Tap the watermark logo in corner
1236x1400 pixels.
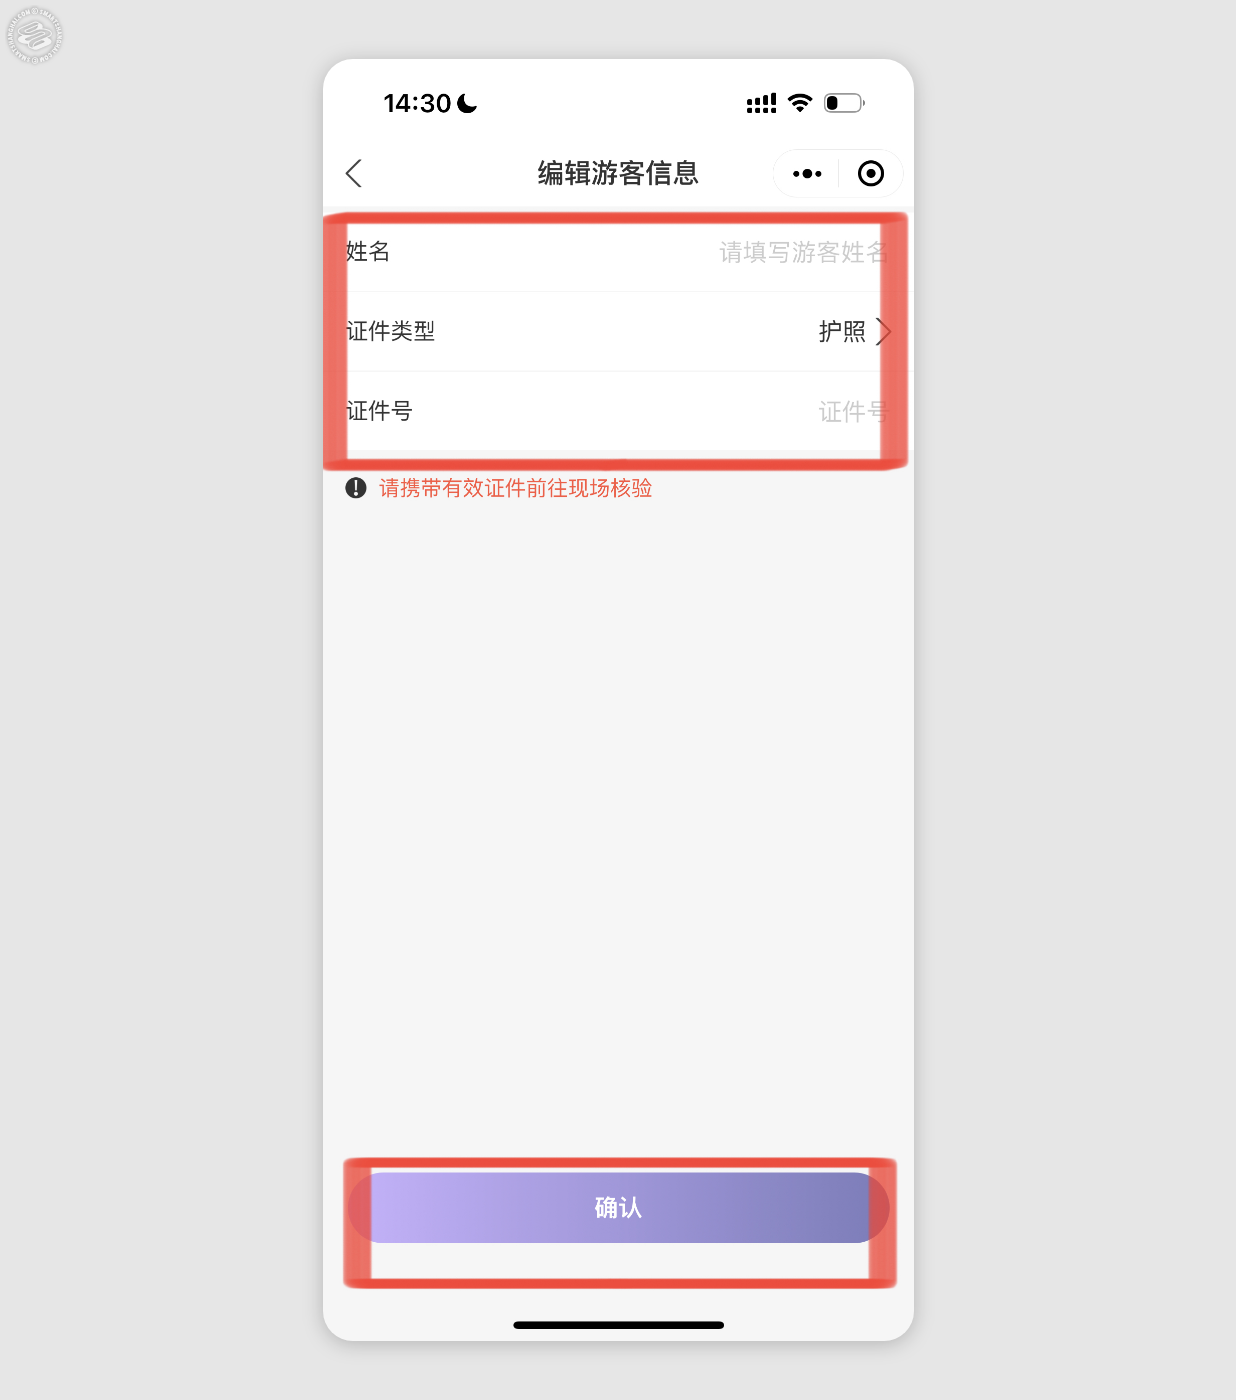[x=36, y=36]
